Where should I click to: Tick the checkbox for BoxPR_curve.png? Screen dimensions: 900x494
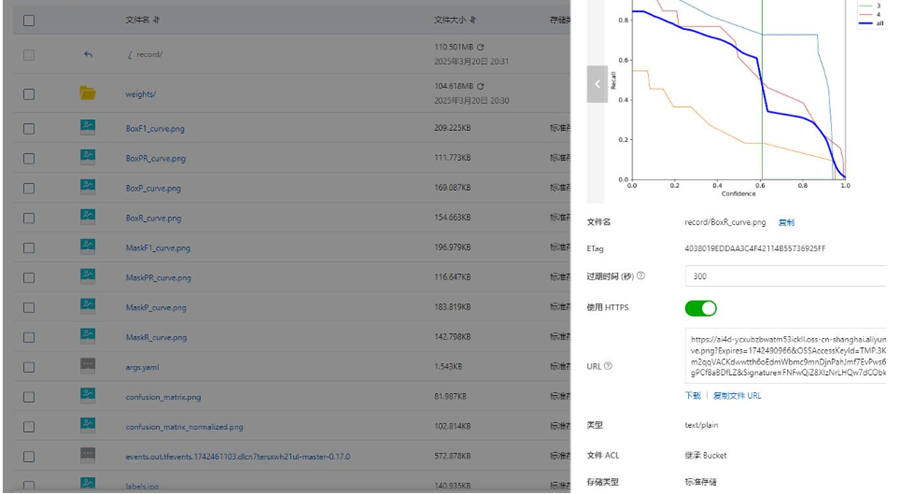click(29, 158)
